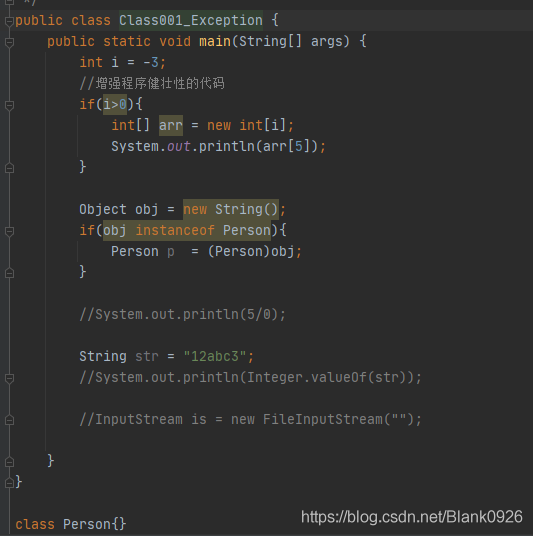Click the main method name
Screen dimensions: 533x536
[215, 42]
